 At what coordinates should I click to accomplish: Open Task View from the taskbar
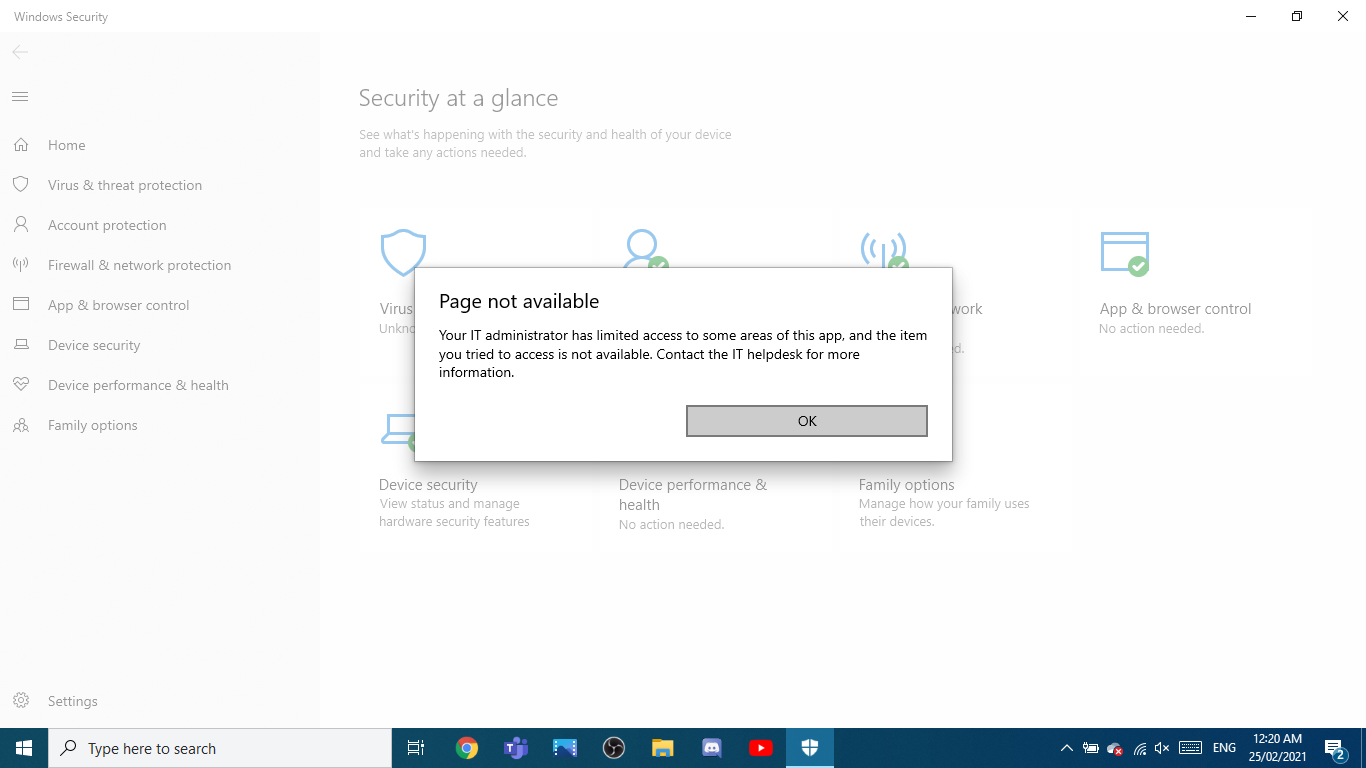click(x=416, y=748)
